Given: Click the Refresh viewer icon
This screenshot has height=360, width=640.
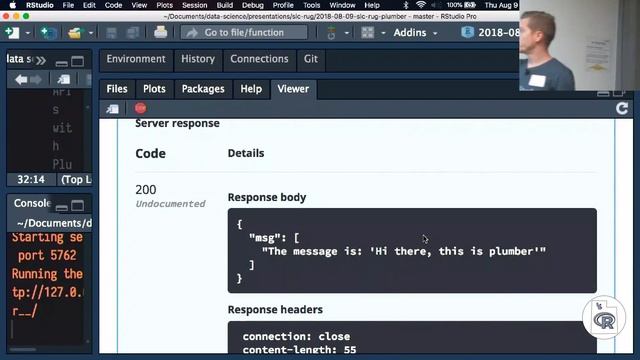Looking at the screenshot, I should 622,109.
